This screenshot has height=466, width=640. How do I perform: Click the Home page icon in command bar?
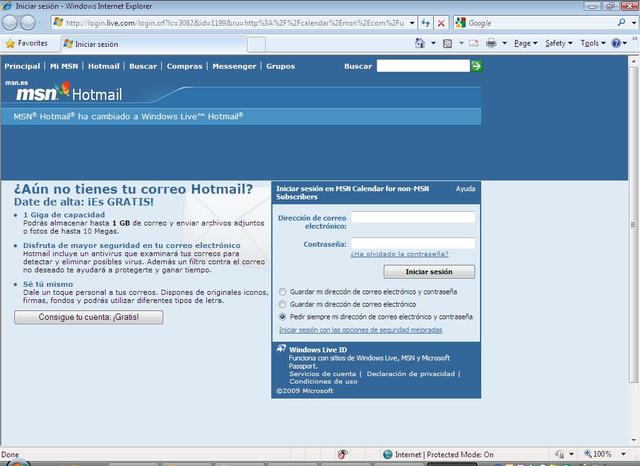pyautogui.click(x=420, y=43)
